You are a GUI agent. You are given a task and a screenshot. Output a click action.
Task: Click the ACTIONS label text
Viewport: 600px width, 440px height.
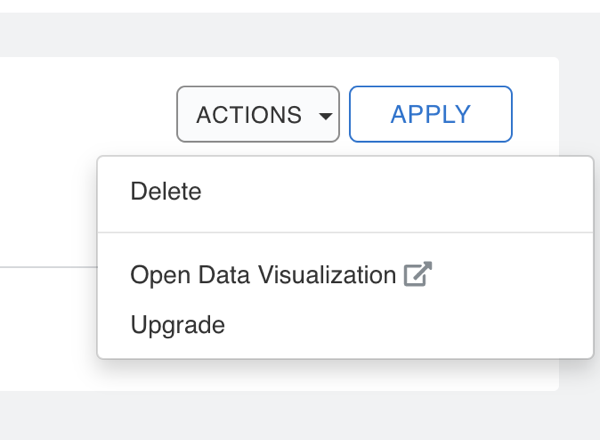pyautogui.click(x=249, y=115)
